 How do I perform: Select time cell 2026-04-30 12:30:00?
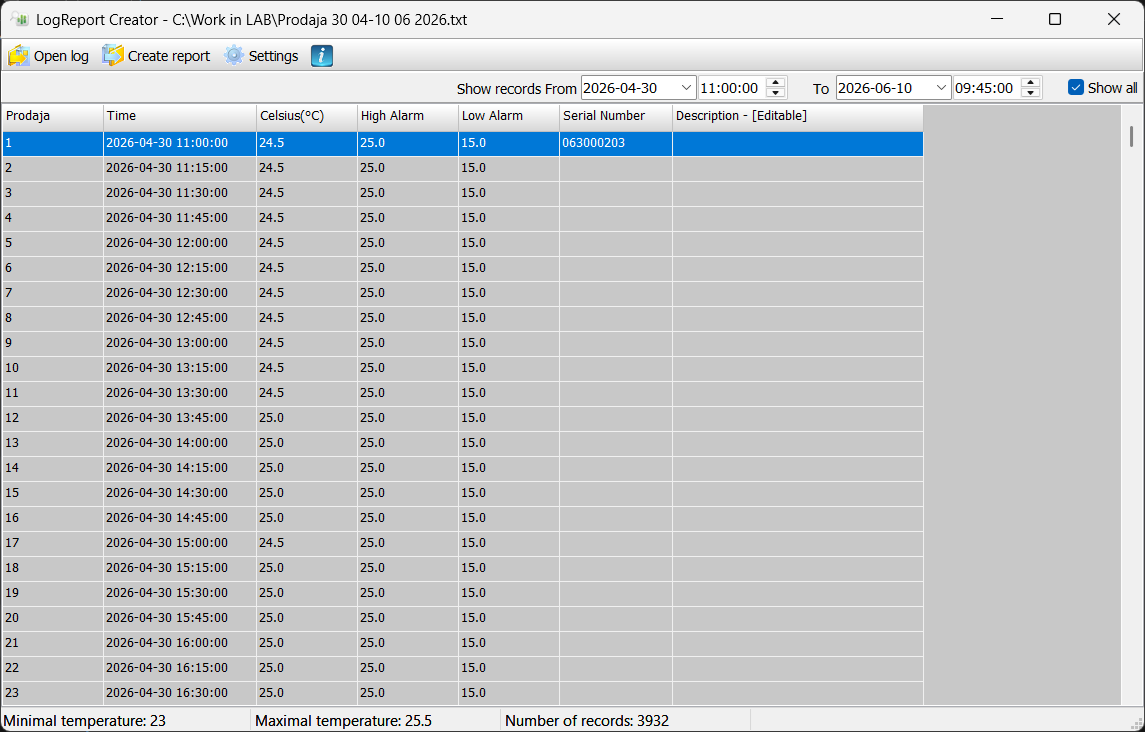(x=180, y=293)
